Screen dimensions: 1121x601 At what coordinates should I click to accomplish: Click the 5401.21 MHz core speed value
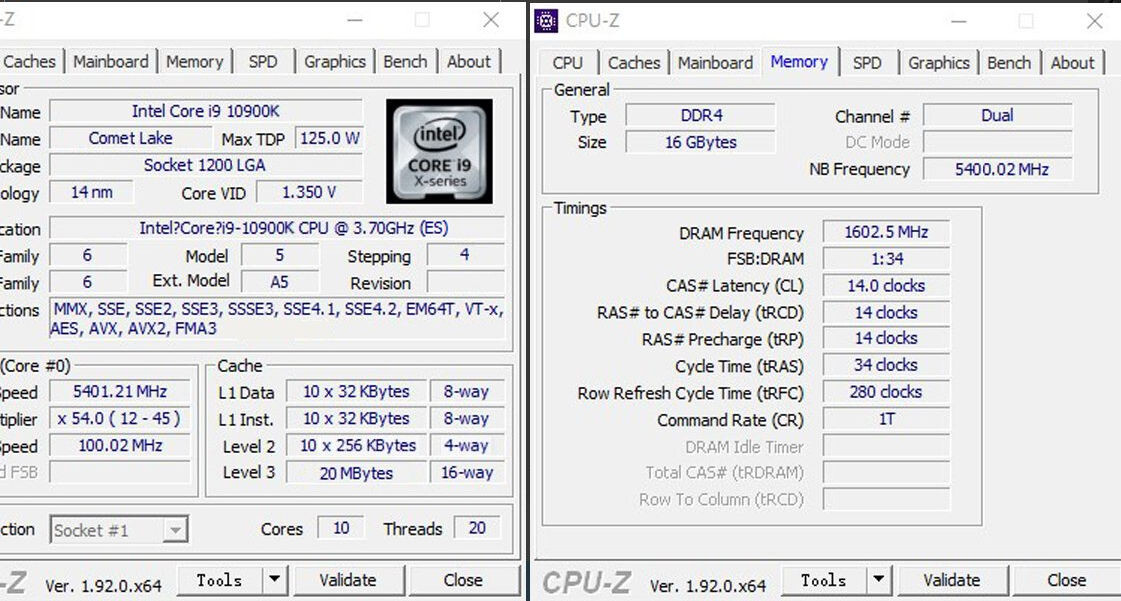pos(119,392)
